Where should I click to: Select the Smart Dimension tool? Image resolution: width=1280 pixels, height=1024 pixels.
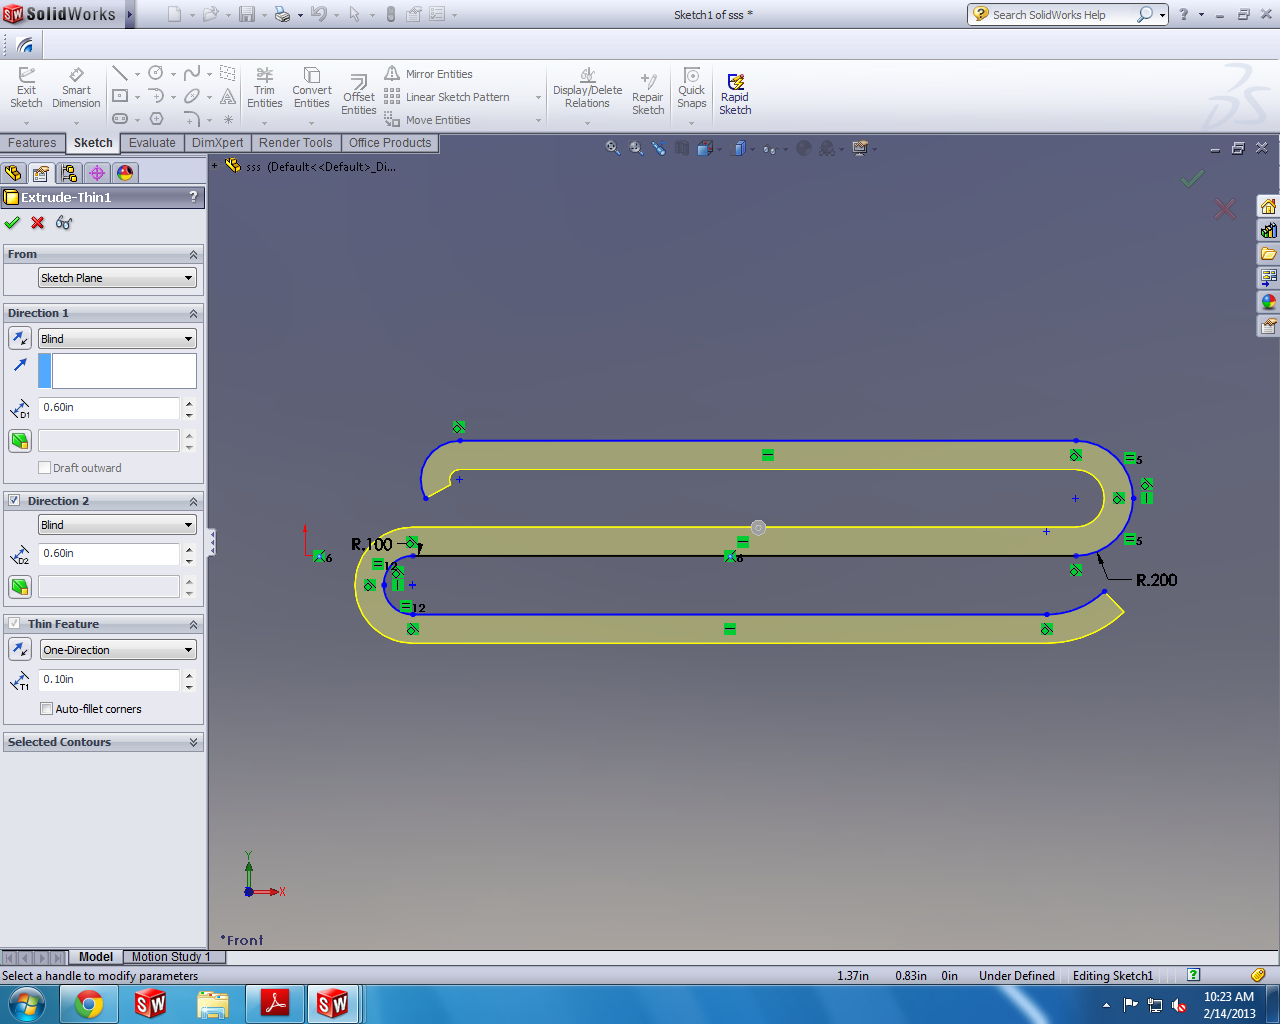[x=76, y=88]
